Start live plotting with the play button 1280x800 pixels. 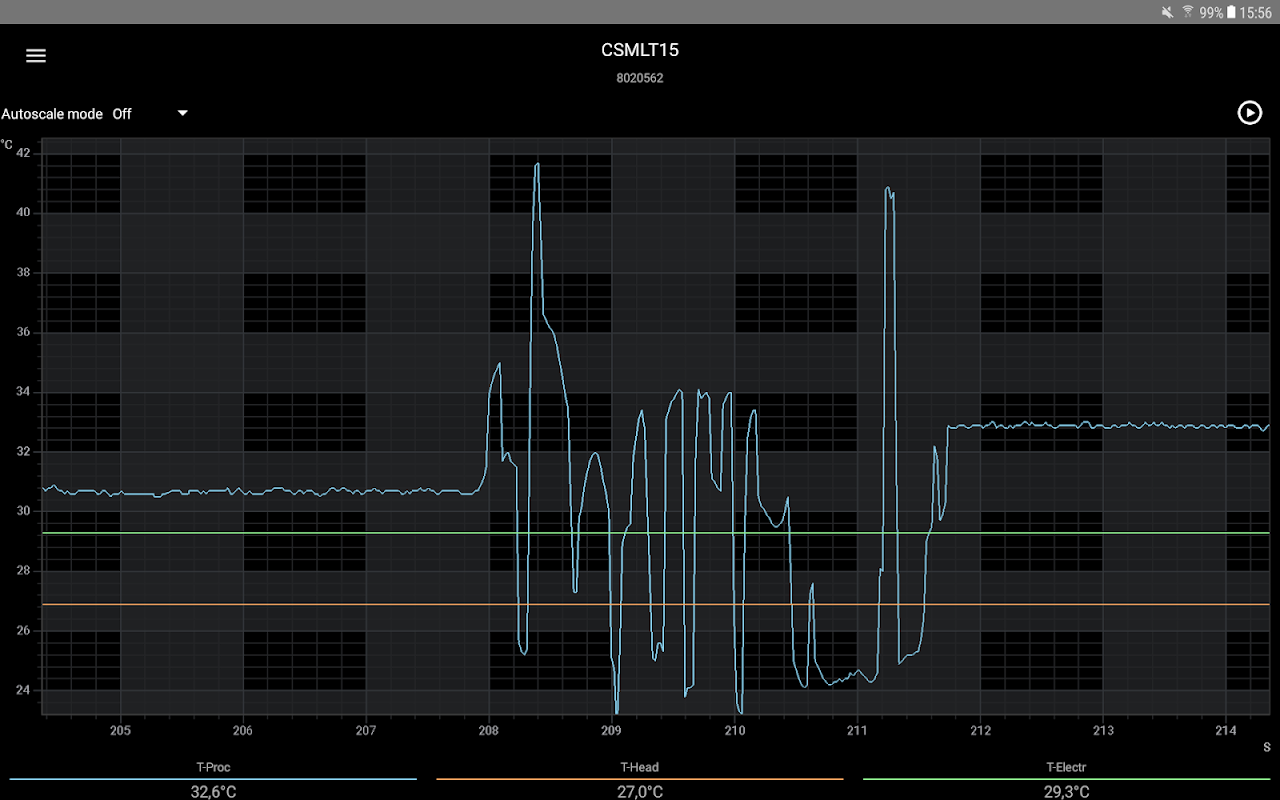coord(1250,113)
